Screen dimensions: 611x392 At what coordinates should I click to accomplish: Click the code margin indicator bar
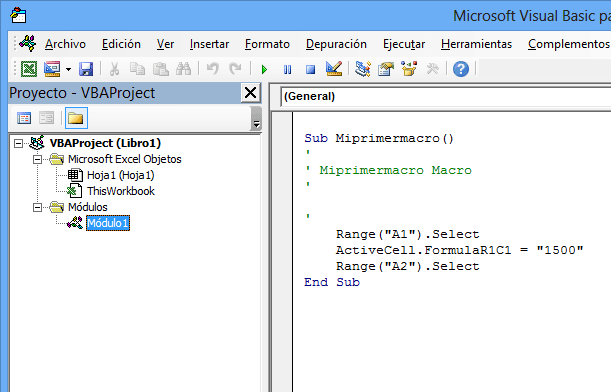282,252
